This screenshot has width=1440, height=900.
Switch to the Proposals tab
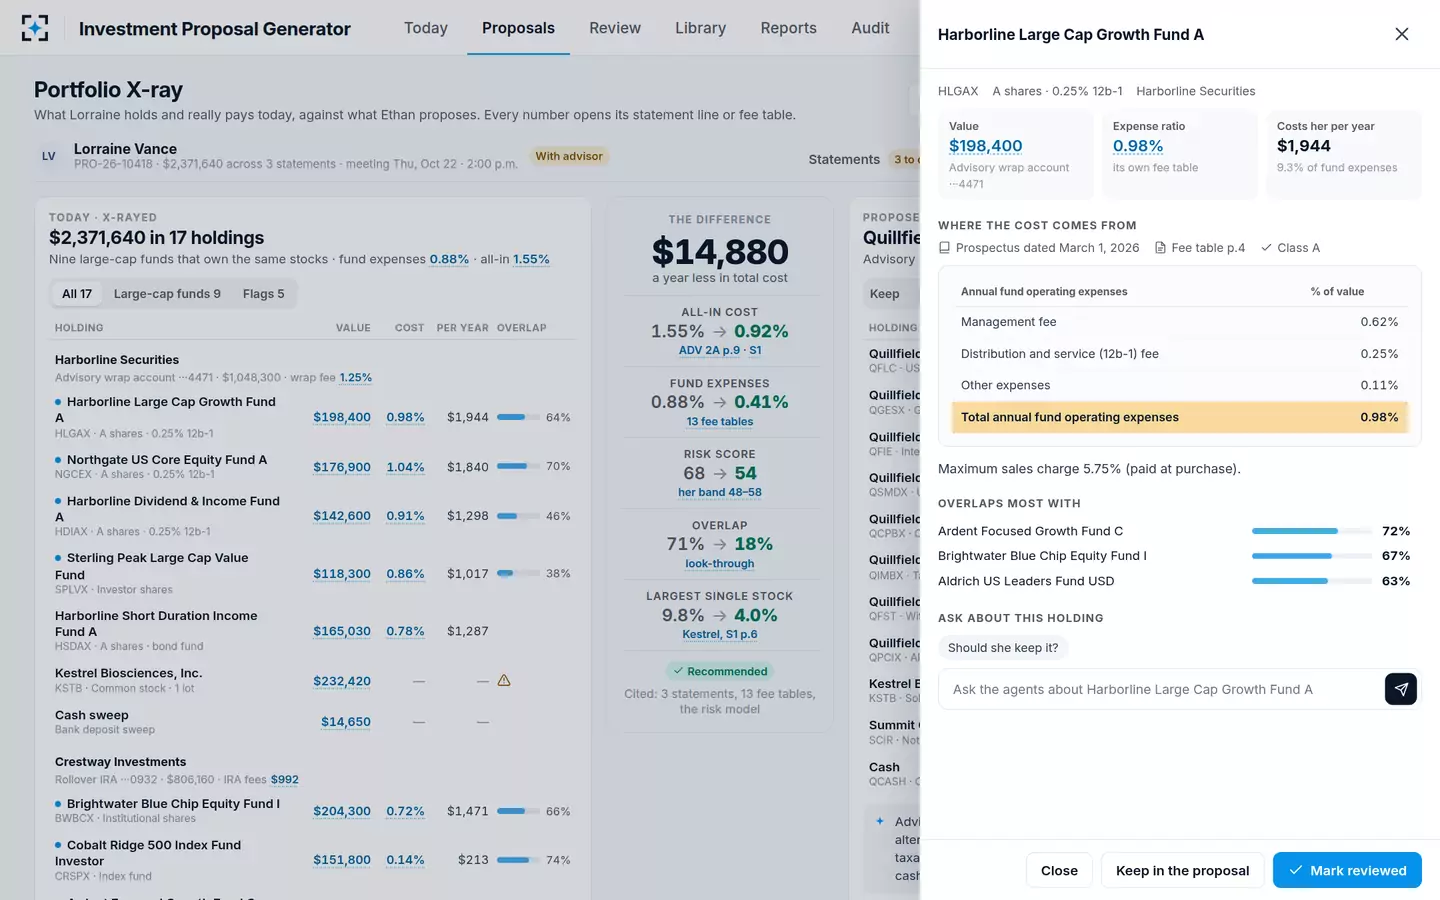518,28
